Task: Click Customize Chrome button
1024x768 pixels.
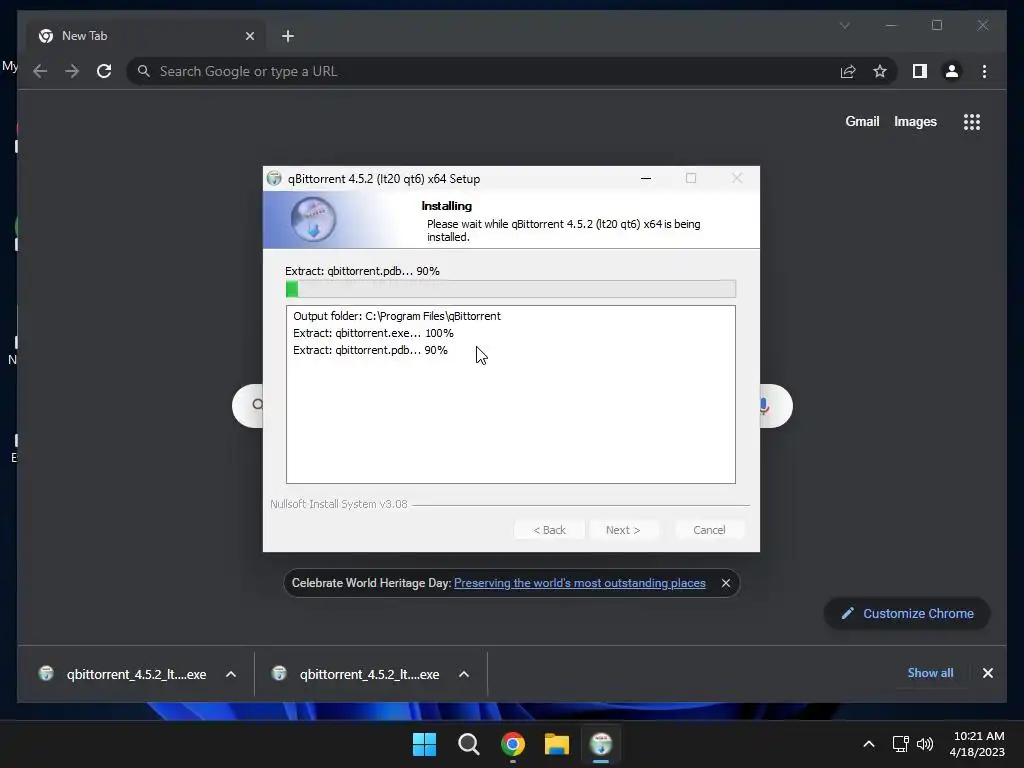Action: click(x=907, y=613)
